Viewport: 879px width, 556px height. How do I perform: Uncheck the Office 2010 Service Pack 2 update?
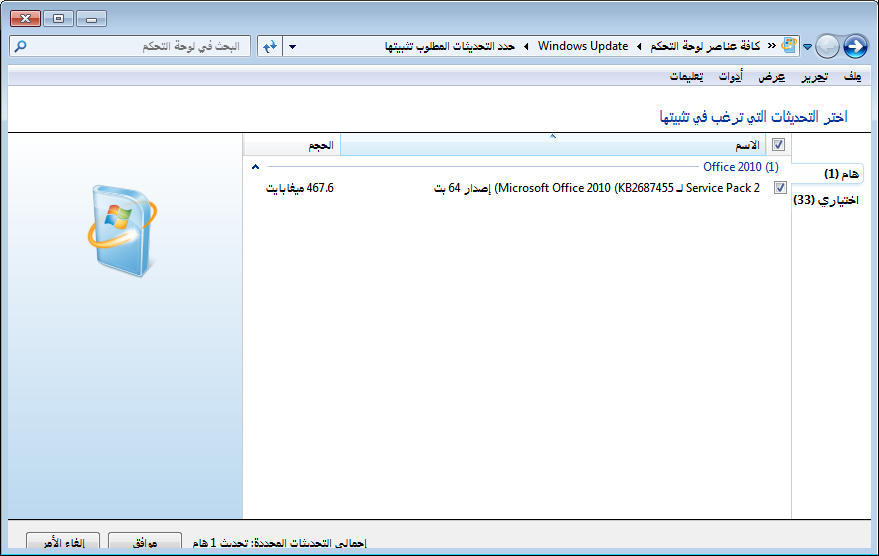pos(780,188)
